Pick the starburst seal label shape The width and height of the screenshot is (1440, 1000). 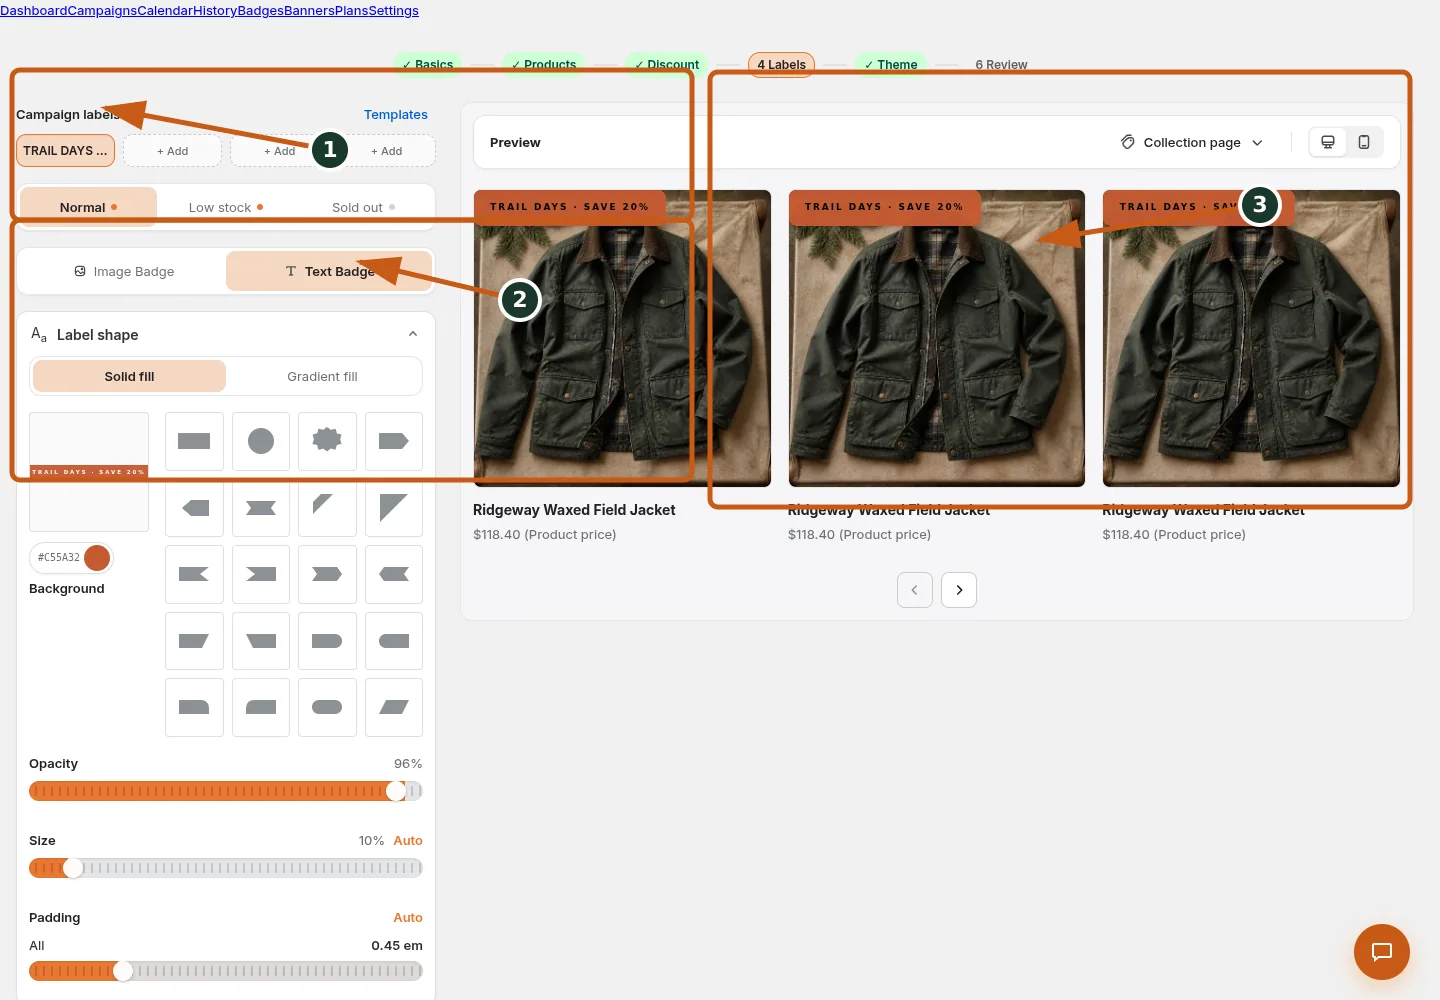327,441
